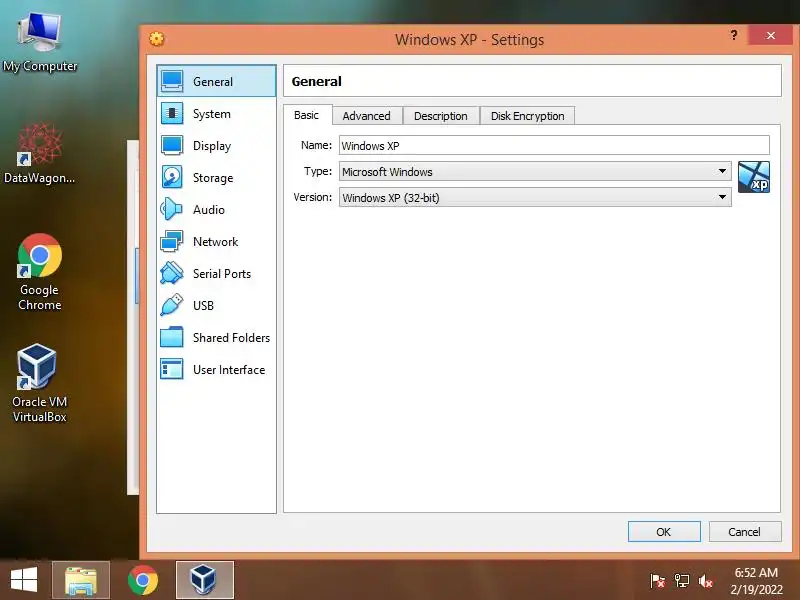800x600 pixels.
Task: Select the System label in sidebar
Action: coord(212,114)
